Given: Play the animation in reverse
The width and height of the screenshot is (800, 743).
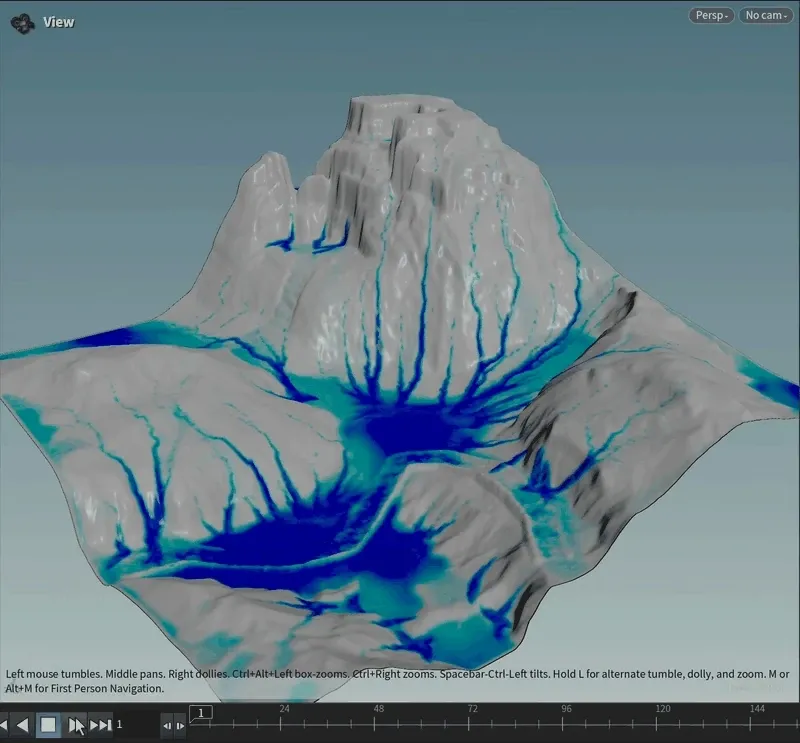Looking at the screenshot, I should pos(21,725).
